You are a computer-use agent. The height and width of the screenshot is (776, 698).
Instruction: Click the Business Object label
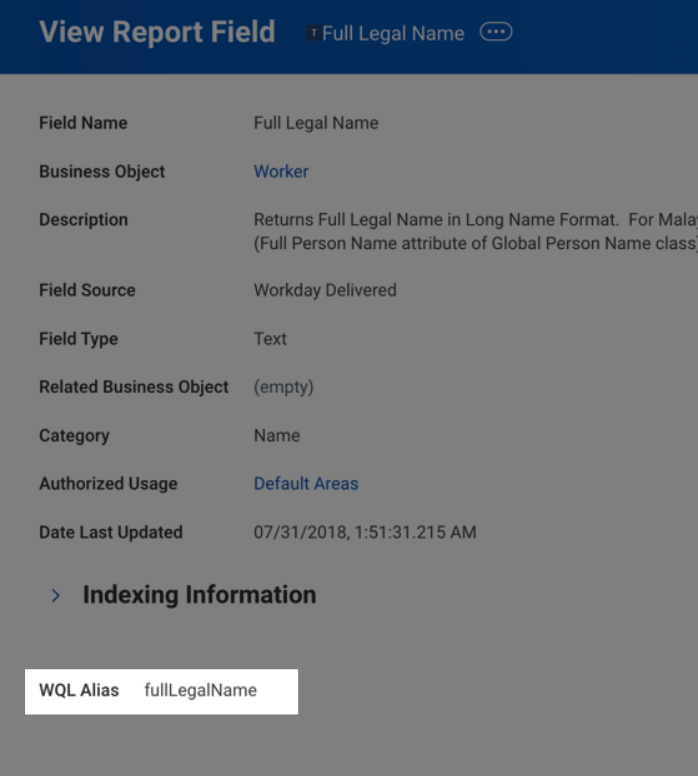coord(102,171)
